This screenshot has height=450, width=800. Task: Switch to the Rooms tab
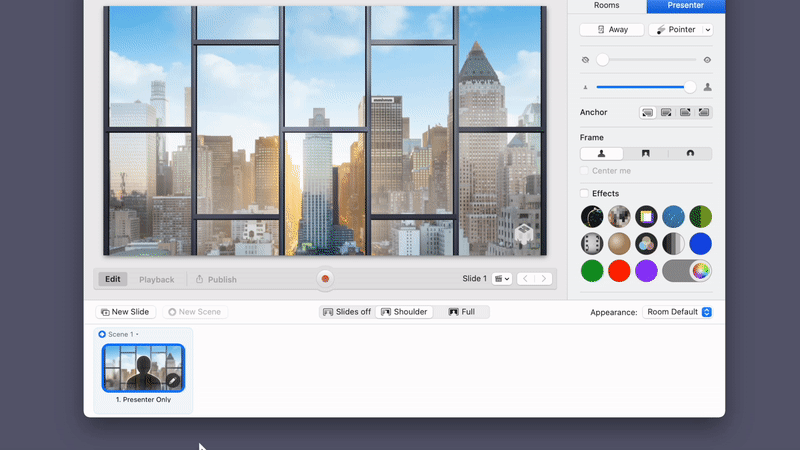(607, 5)
